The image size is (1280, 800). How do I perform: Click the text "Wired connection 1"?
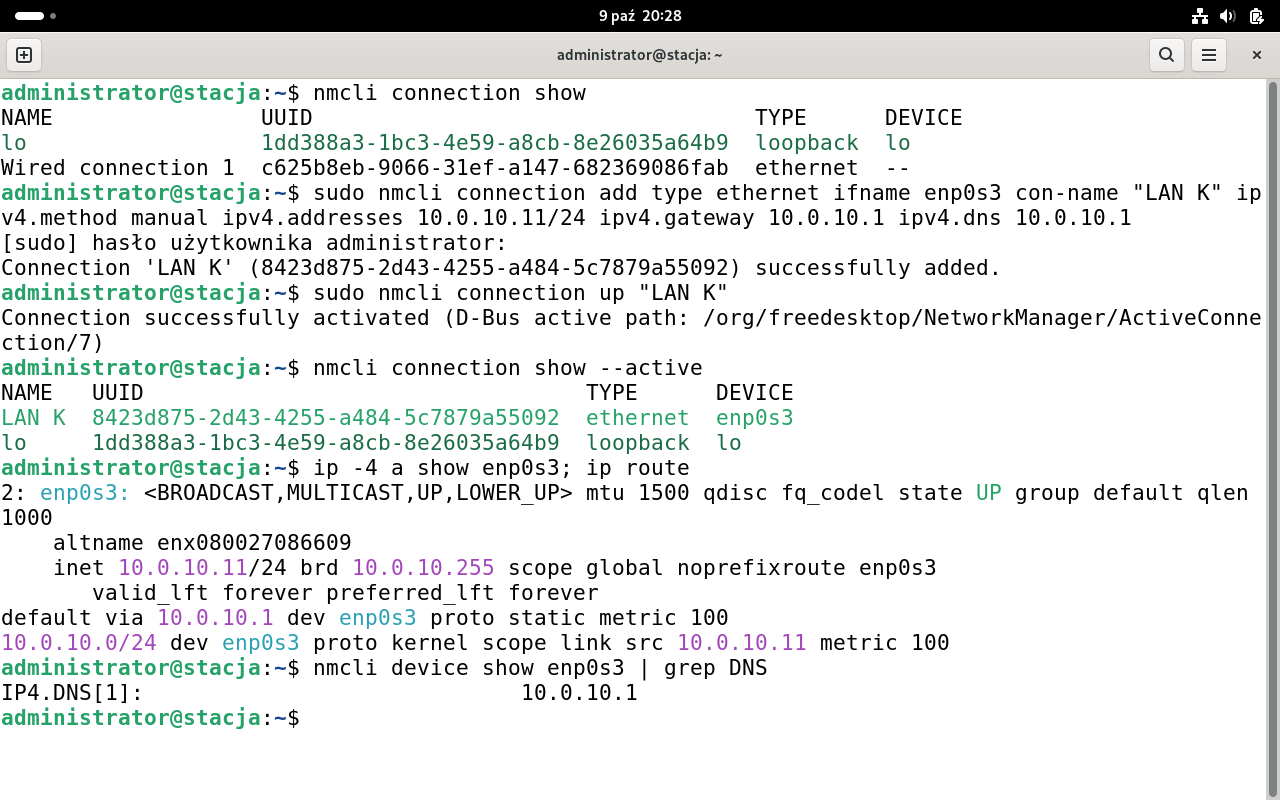pyautogui.click(x=118, y=168)
